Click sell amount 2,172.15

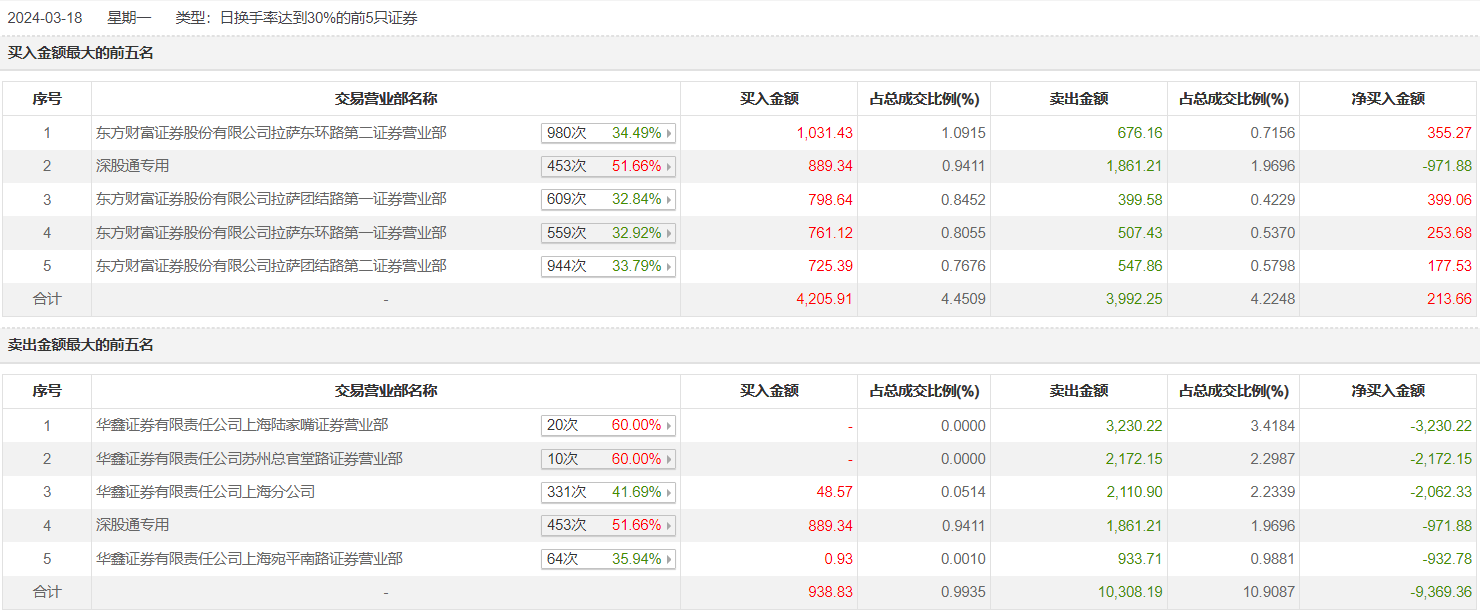click(1134, 459)
